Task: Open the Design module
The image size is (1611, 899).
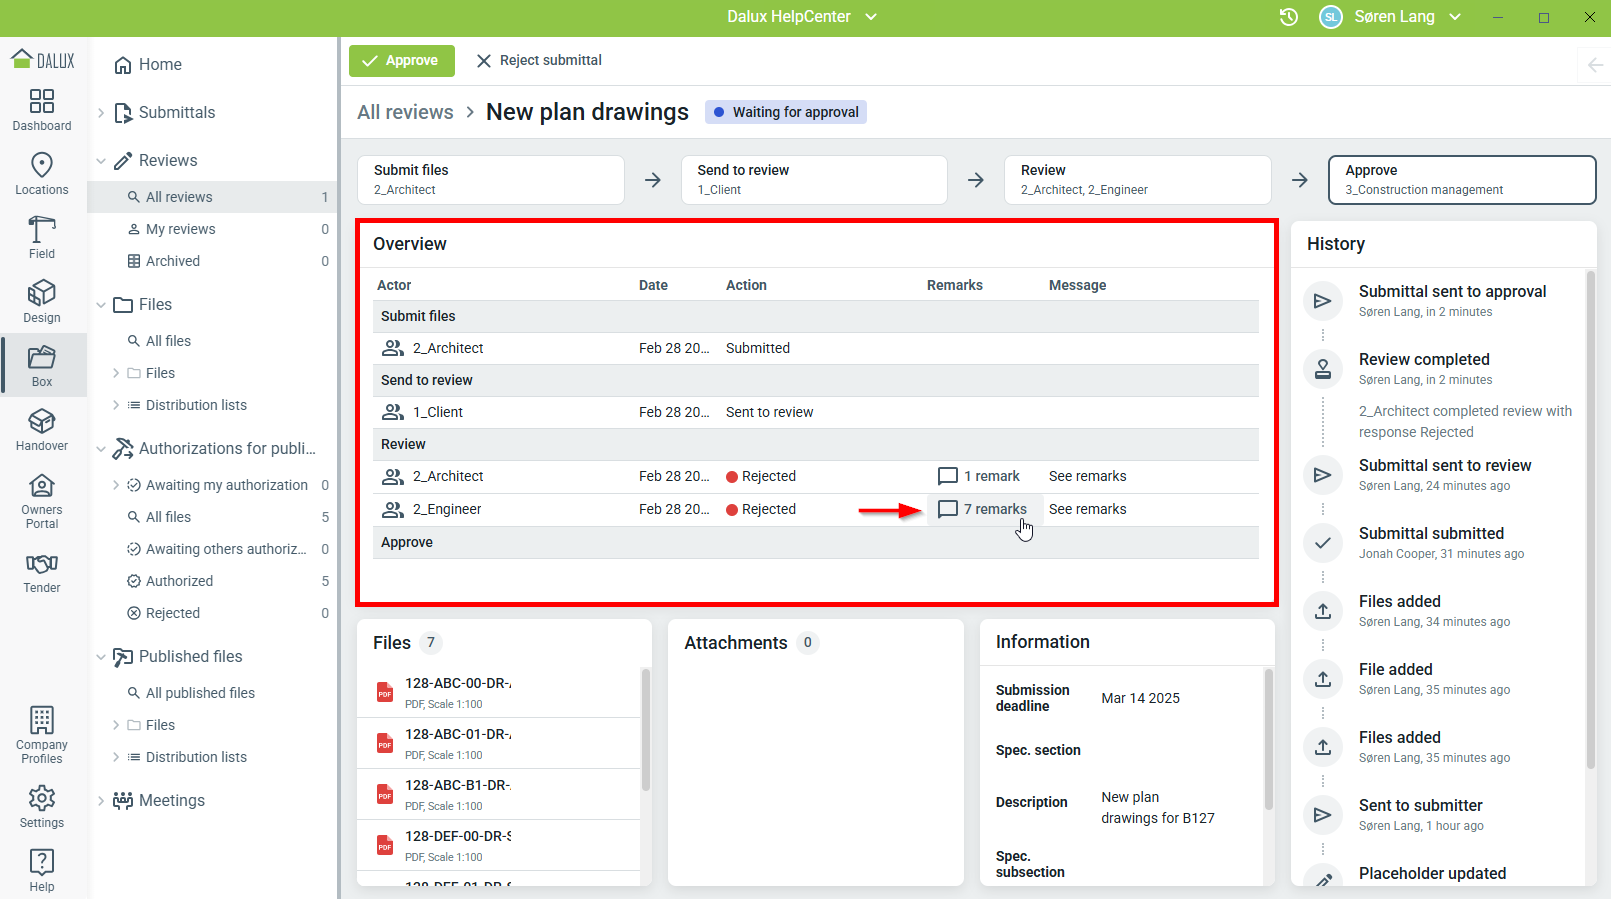Action: click(42, 302)
